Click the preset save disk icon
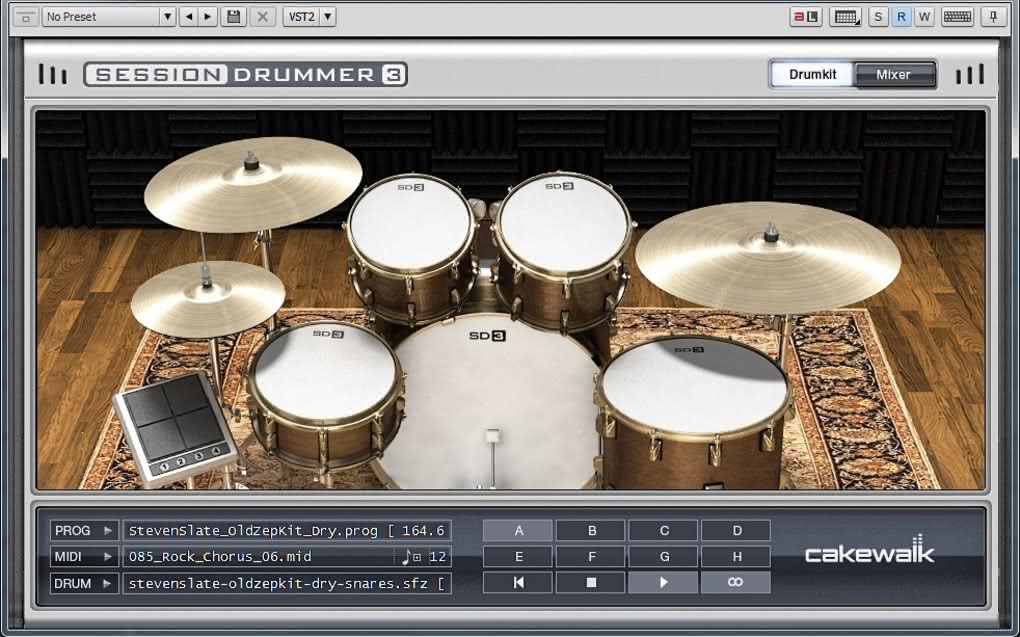 pyautogui.click(x=233, y=17)
